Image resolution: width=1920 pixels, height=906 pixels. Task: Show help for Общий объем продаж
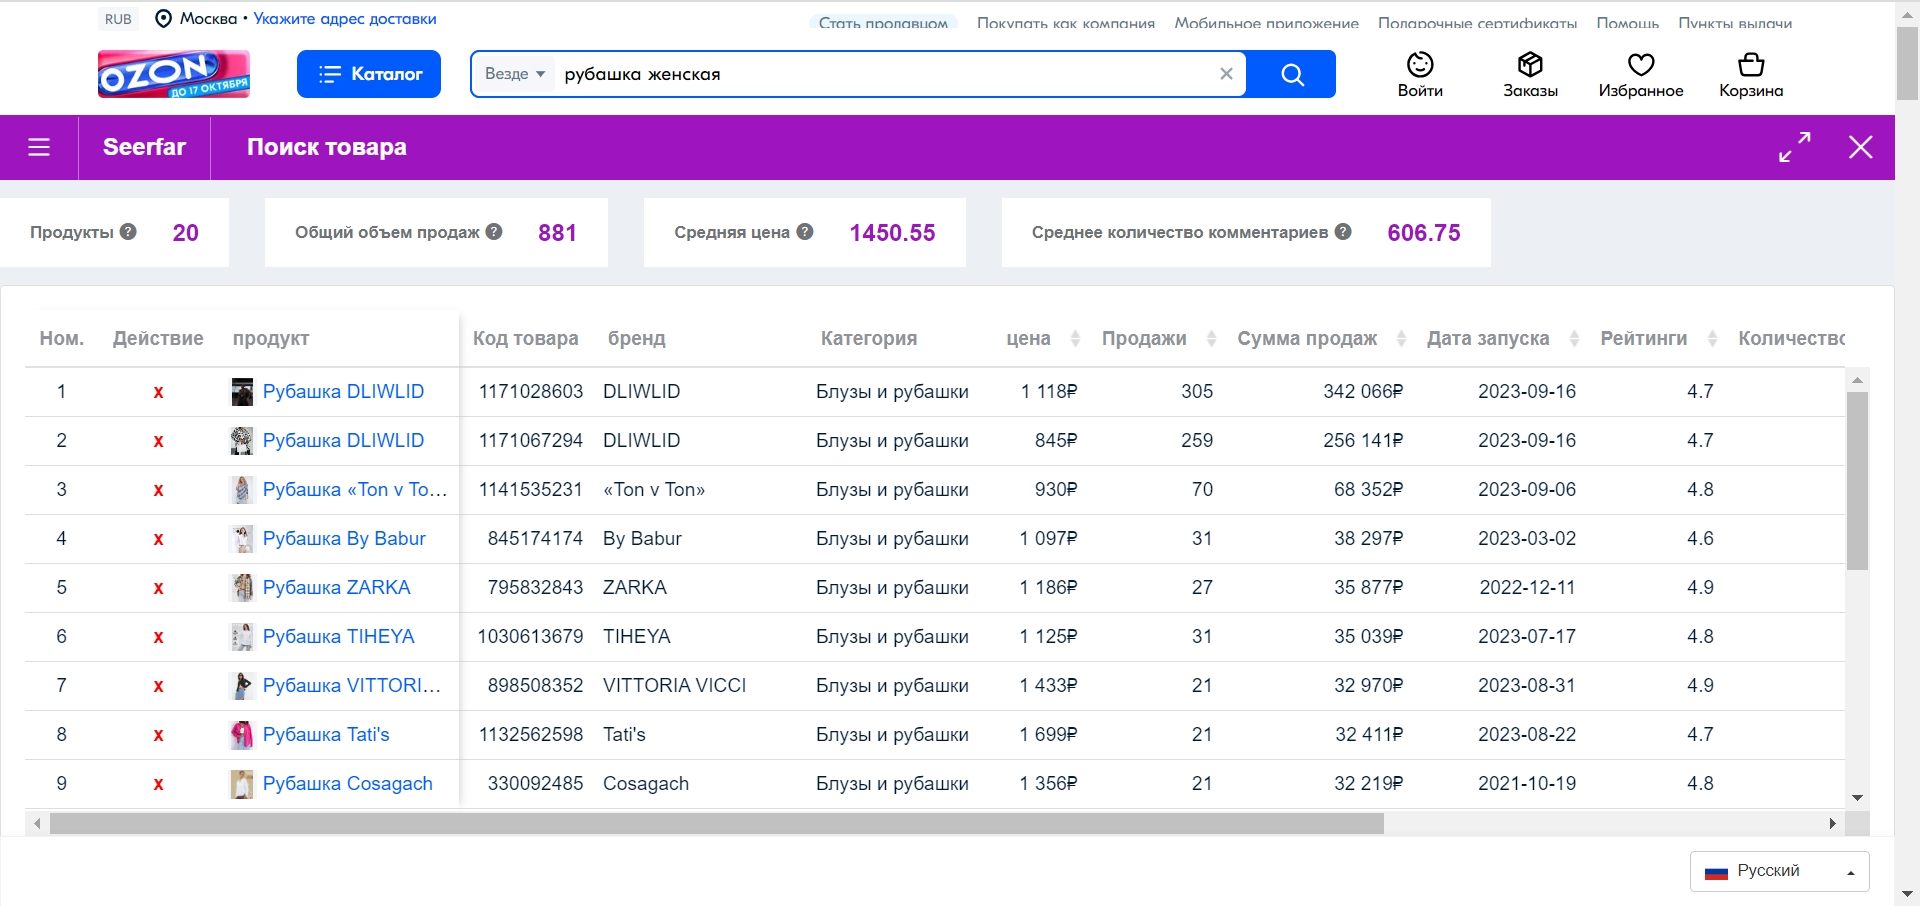494,231
